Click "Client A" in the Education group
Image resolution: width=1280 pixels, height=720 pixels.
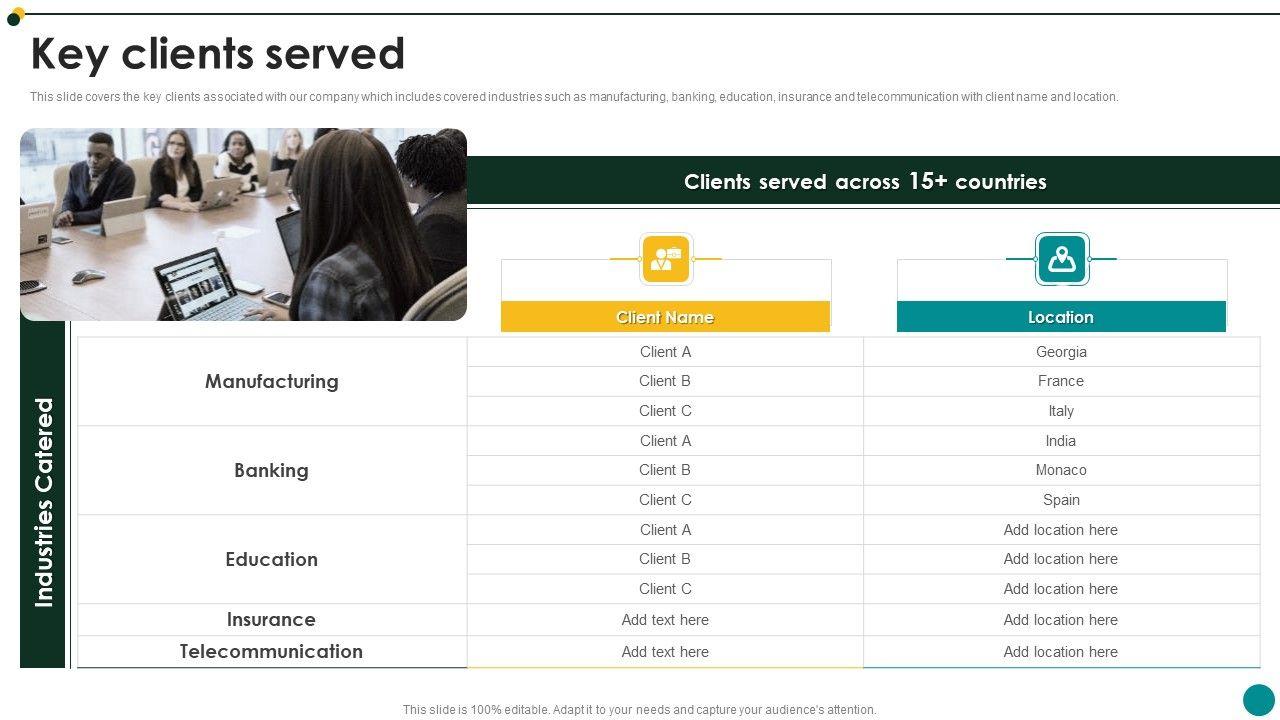click(x=665, y=530)
